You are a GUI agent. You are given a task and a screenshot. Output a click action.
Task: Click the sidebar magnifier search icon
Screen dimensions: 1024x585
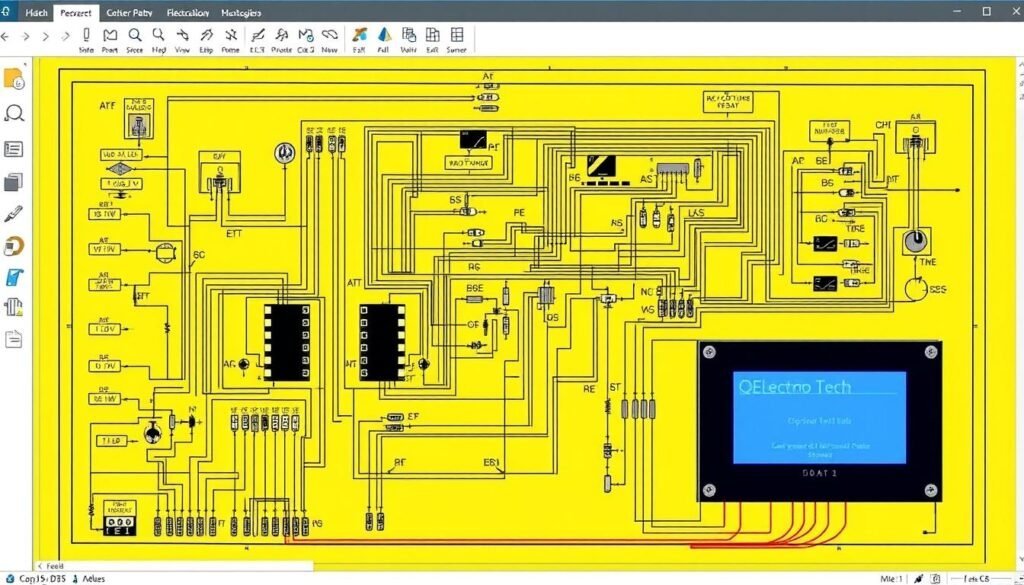[14, 114]
